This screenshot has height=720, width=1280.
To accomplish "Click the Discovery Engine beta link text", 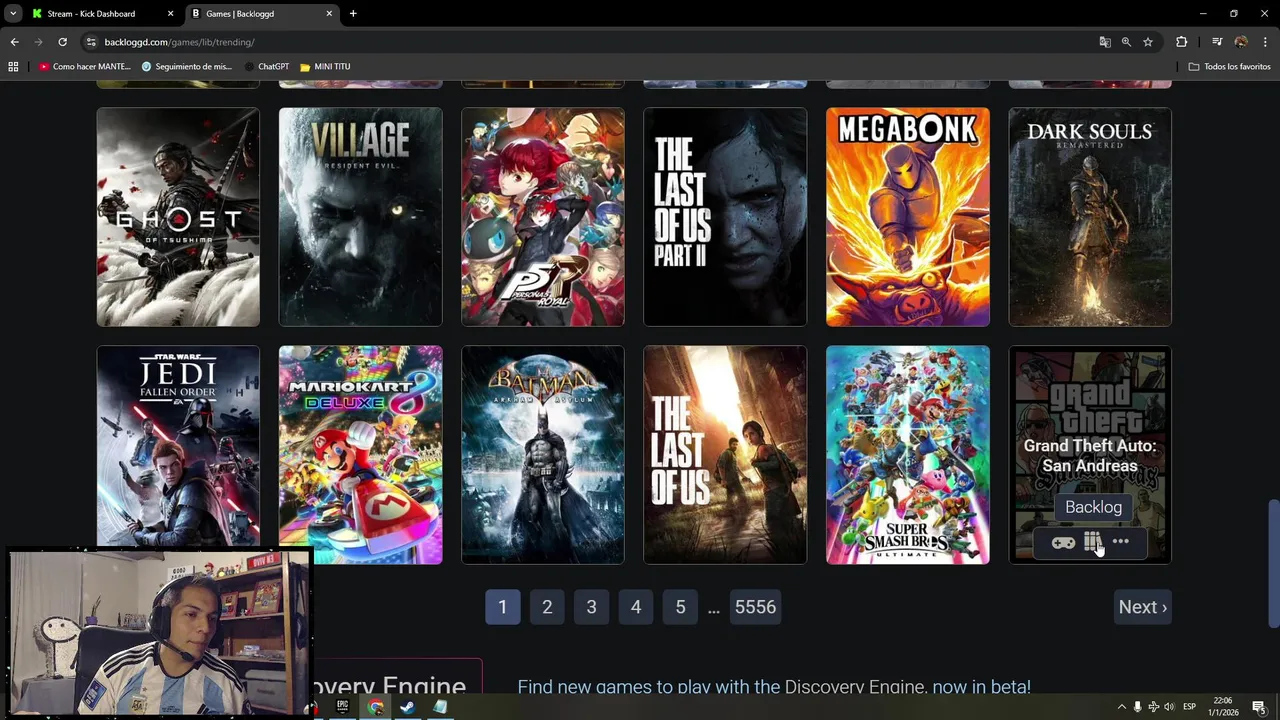I will point(774,687).
